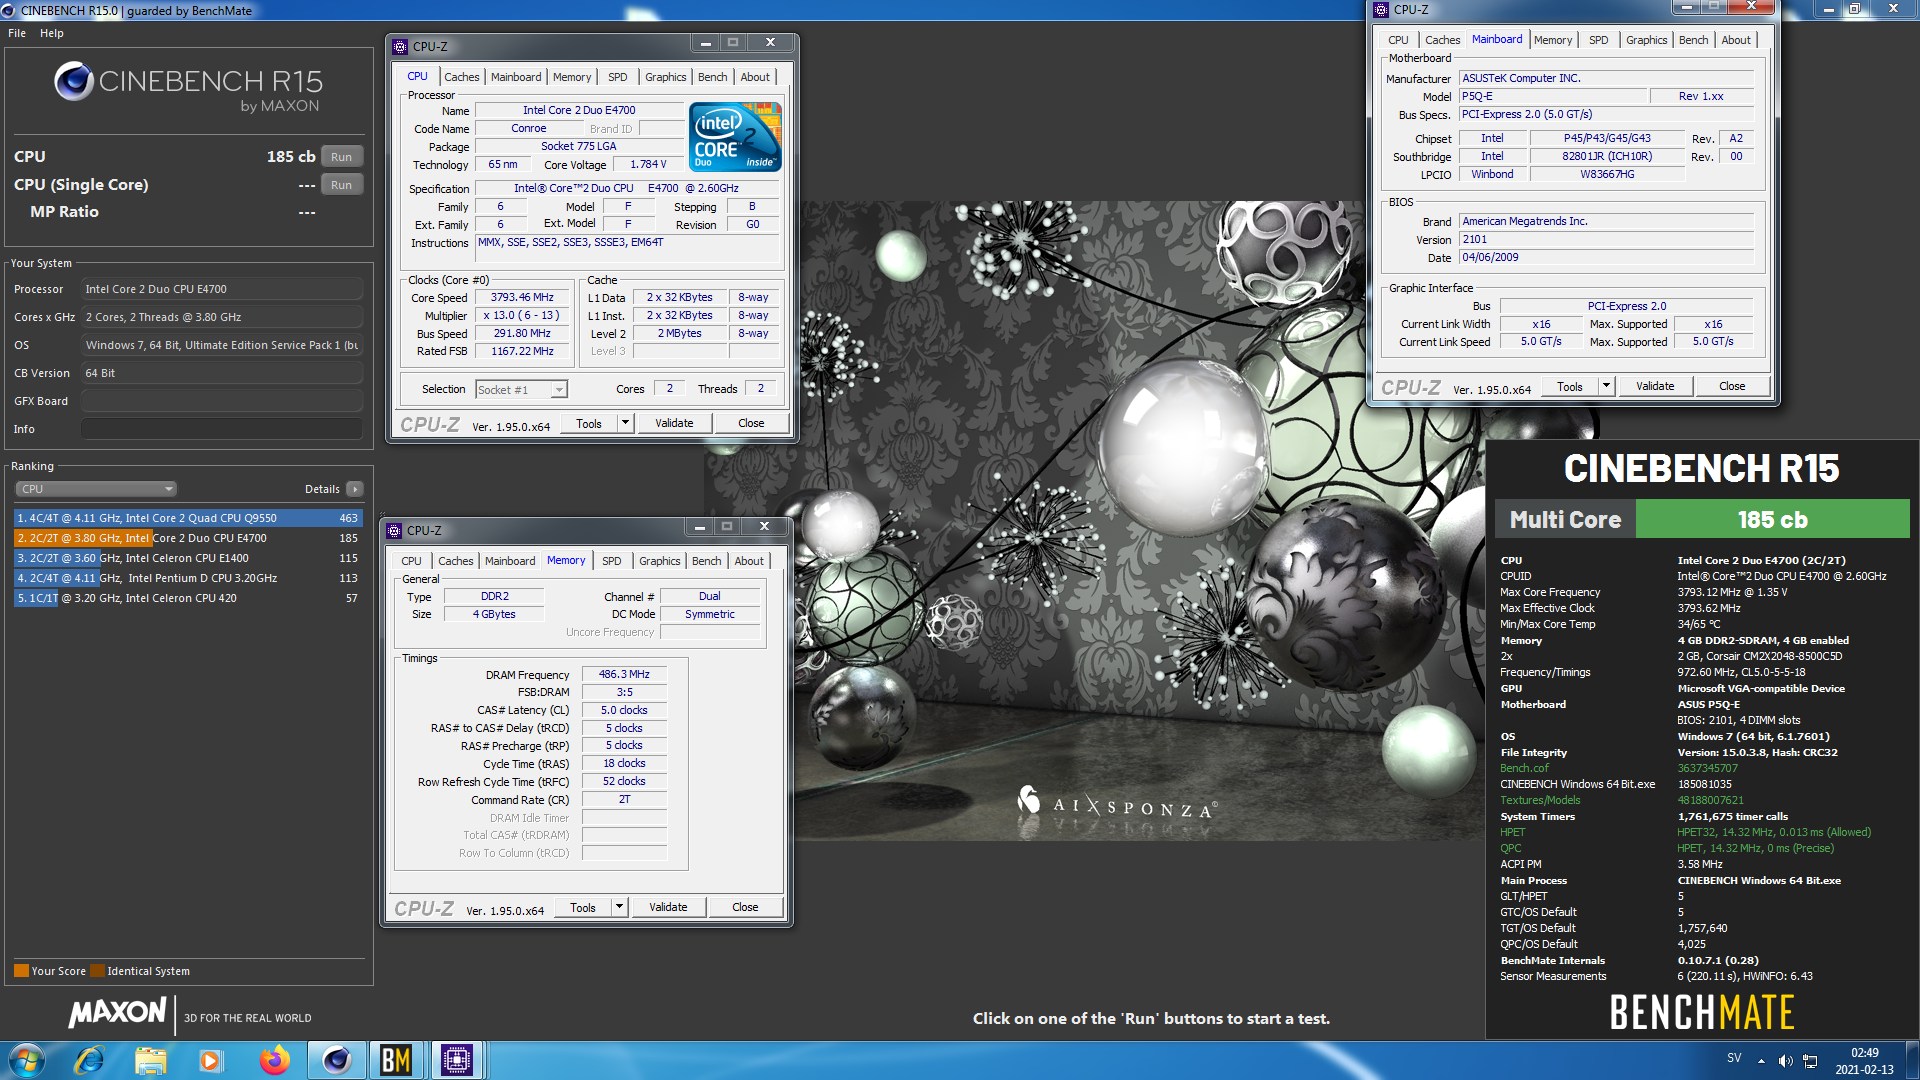Click CPU-Z title icon in CPU-tab window

point(400,47)
